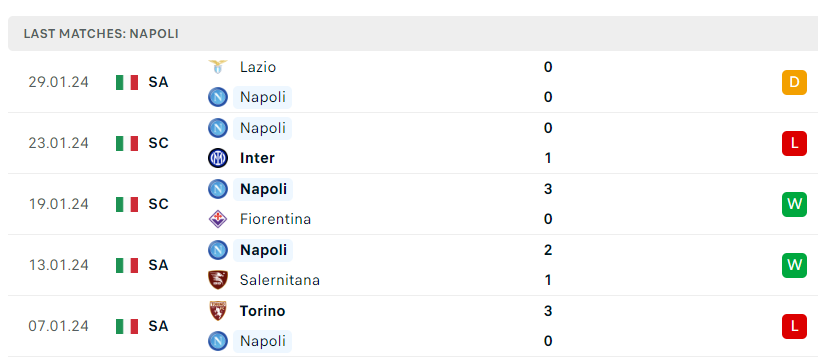Screen dimensions: 818x361
Task: Select the Last Matches: Napoli header
Action: (101, 34)
